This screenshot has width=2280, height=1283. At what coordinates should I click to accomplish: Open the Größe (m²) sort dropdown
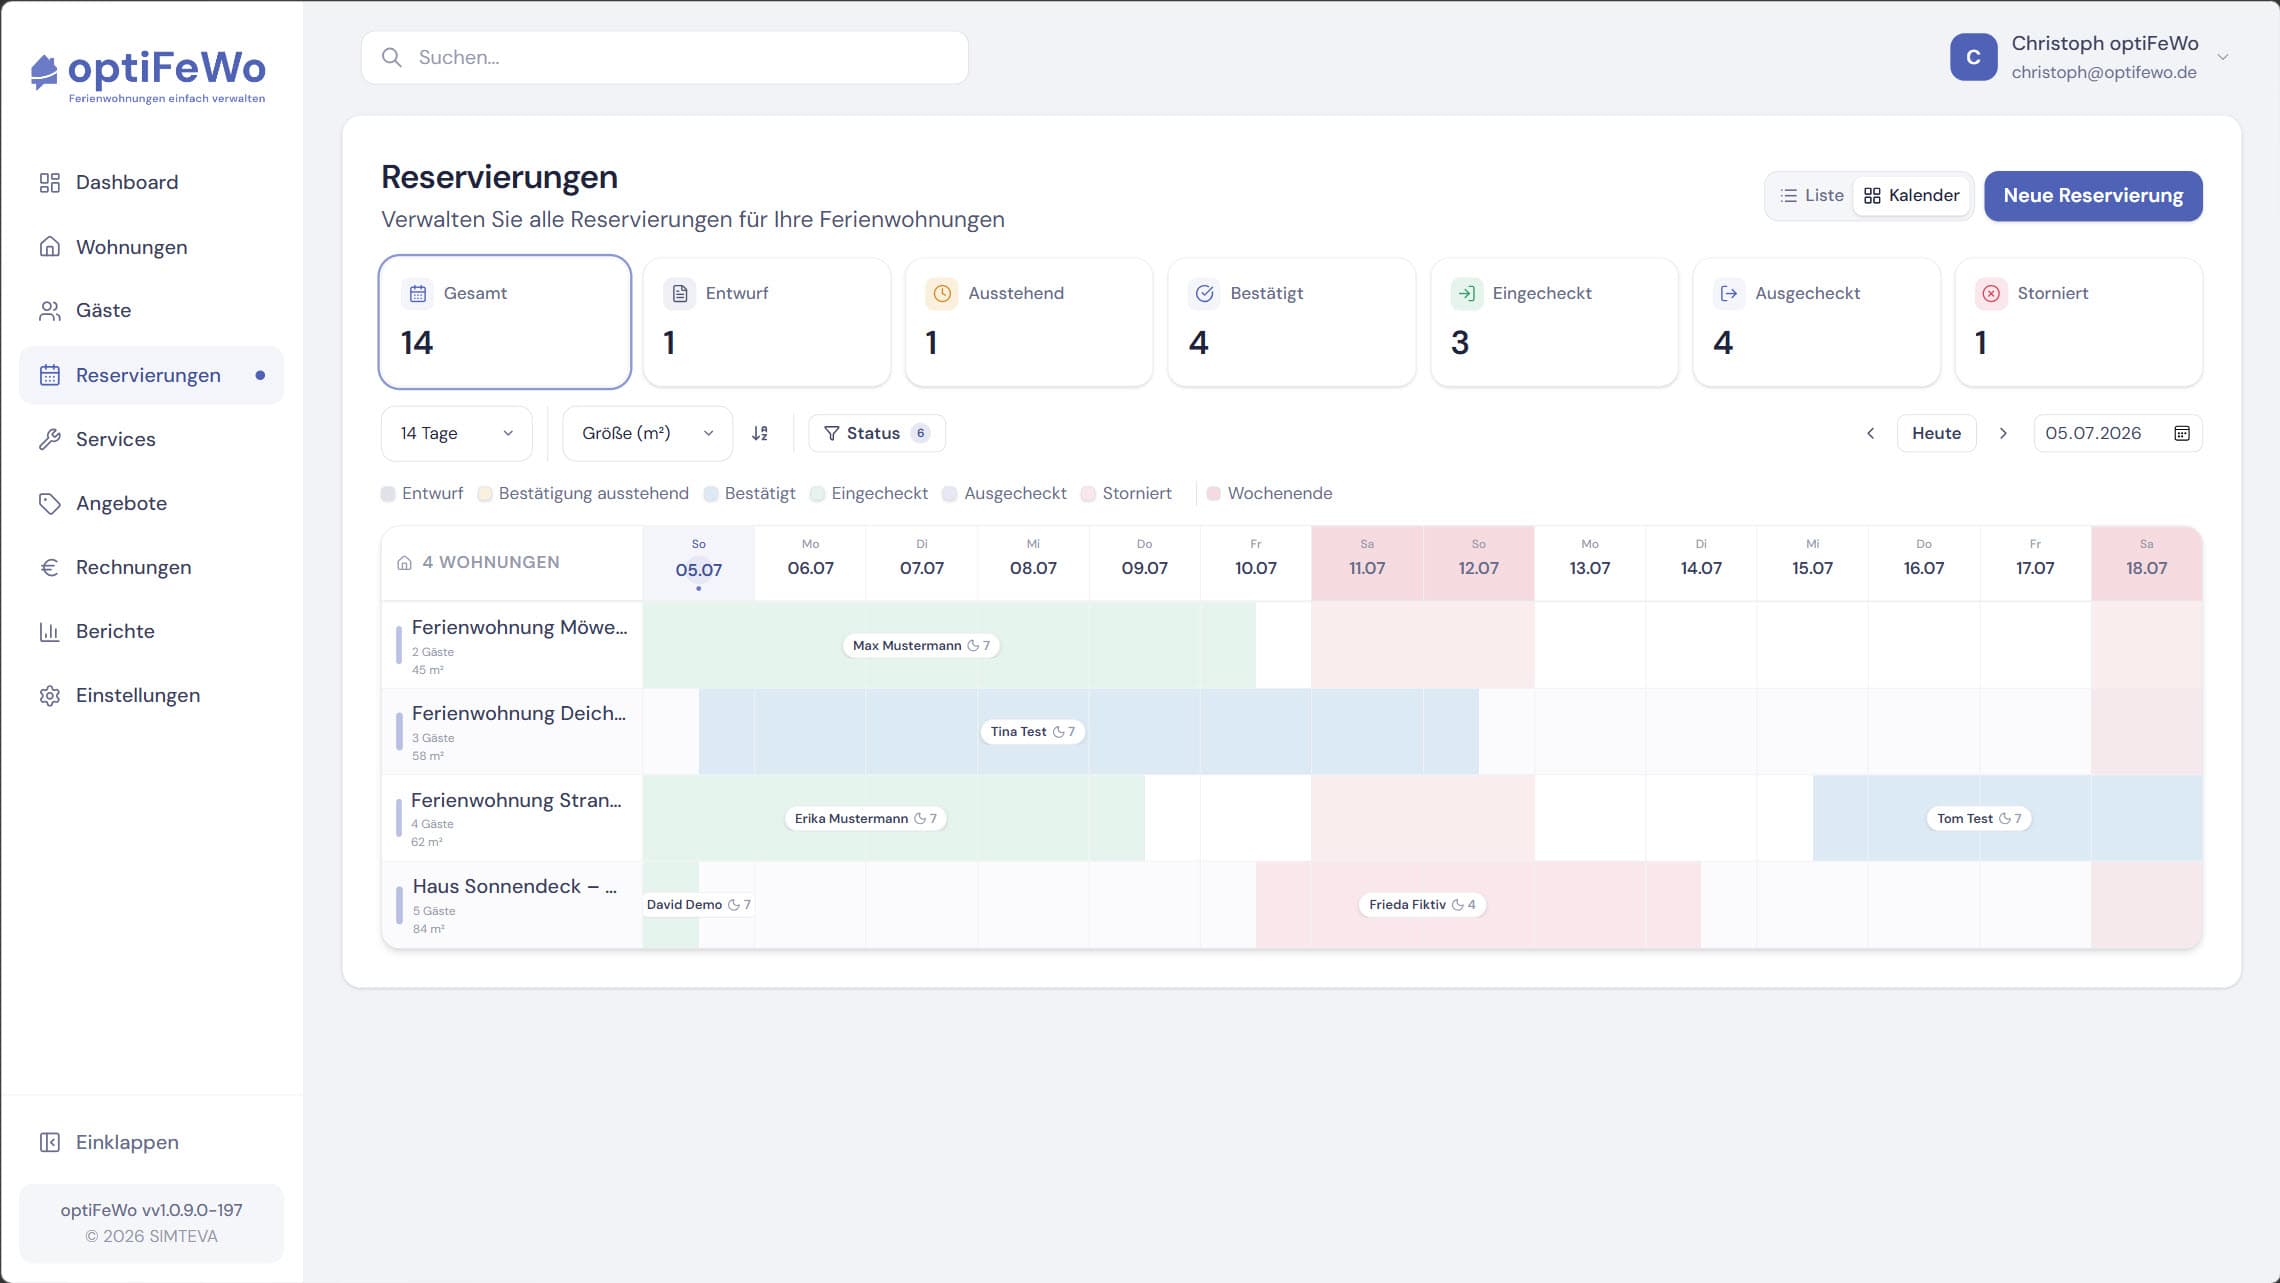pyautogui.click(x=647, y=433)
